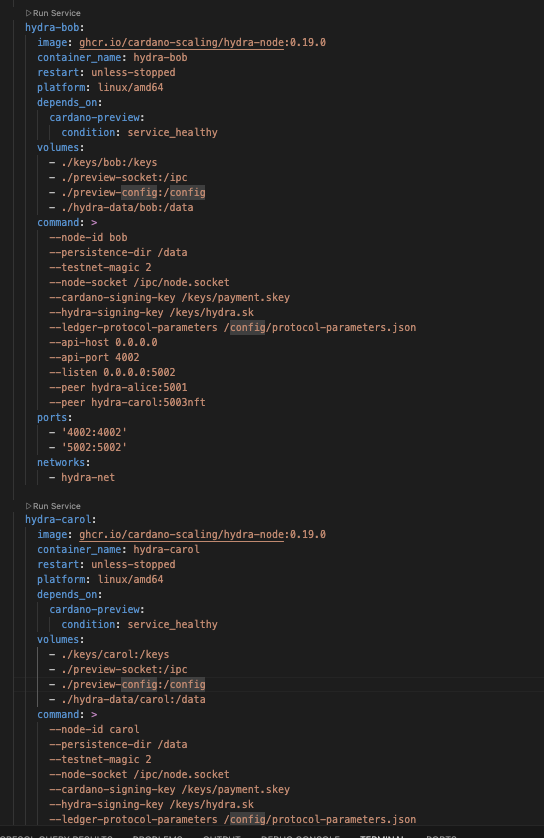
Task: Click the --node-id carol argument
Action: tap(95, 730)
